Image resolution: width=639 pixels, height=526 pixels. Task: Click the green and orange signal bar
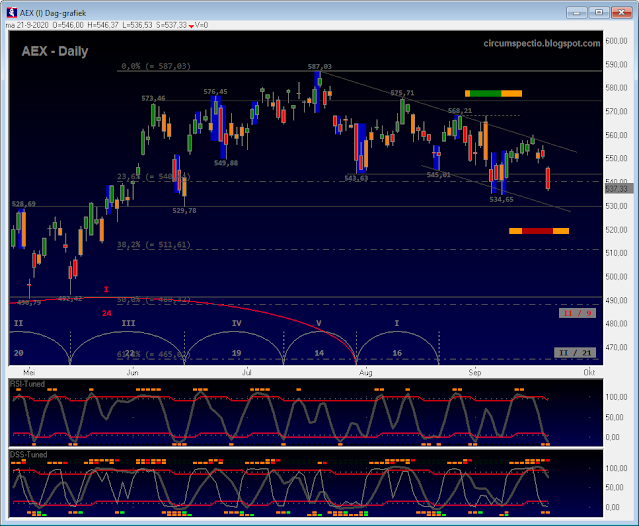[493, 94]
